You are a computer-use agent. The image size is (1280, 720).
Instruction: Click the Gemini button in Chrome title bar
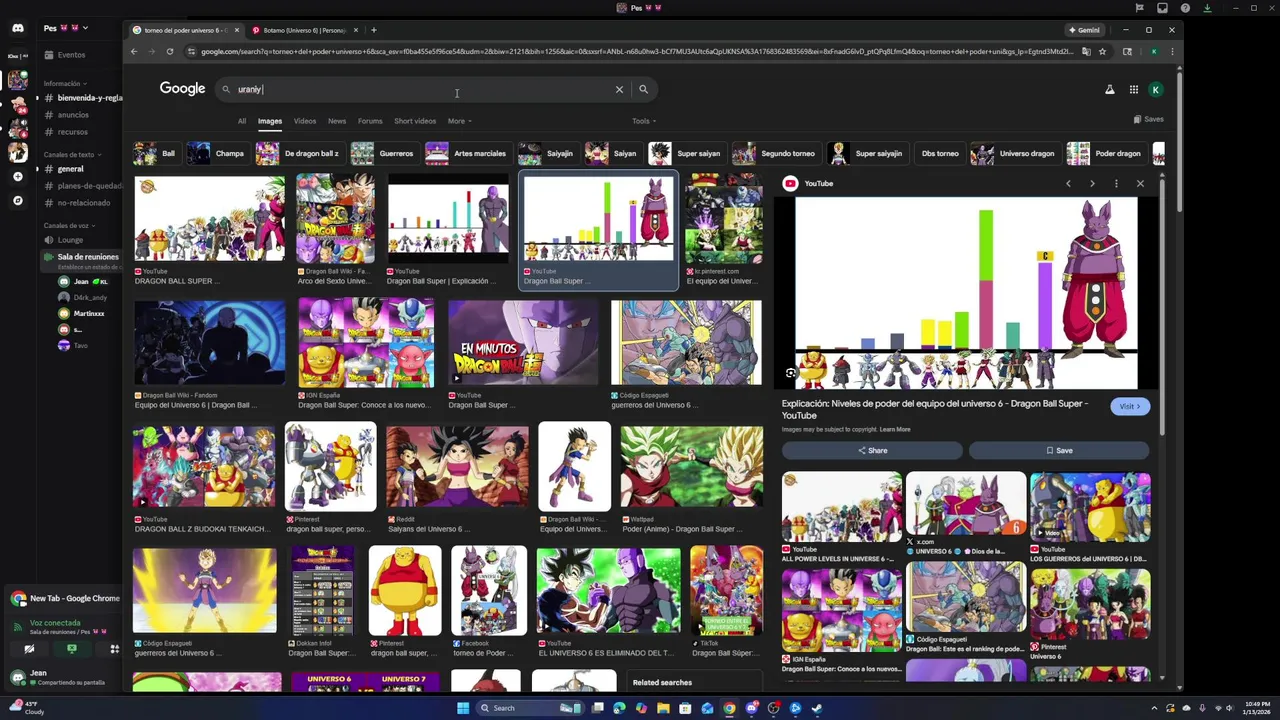click(1084, 30)
